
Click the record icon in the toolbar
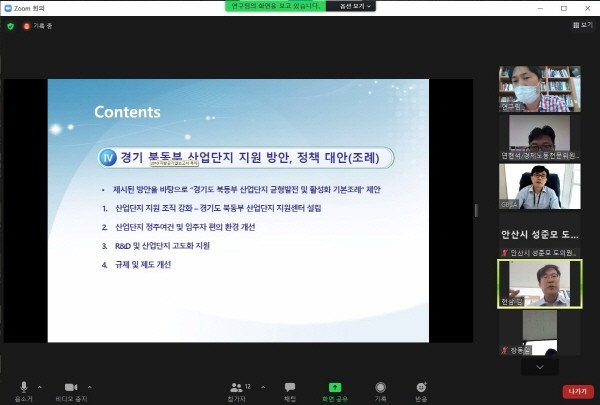click(x=380, y=387)
